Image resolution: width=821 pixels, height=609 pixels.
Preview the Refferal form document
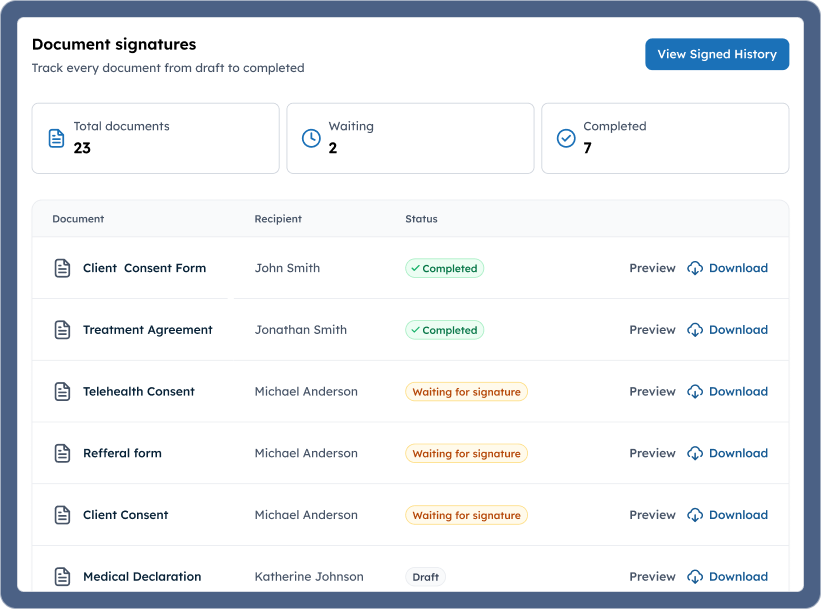click(x=652, y=453)
